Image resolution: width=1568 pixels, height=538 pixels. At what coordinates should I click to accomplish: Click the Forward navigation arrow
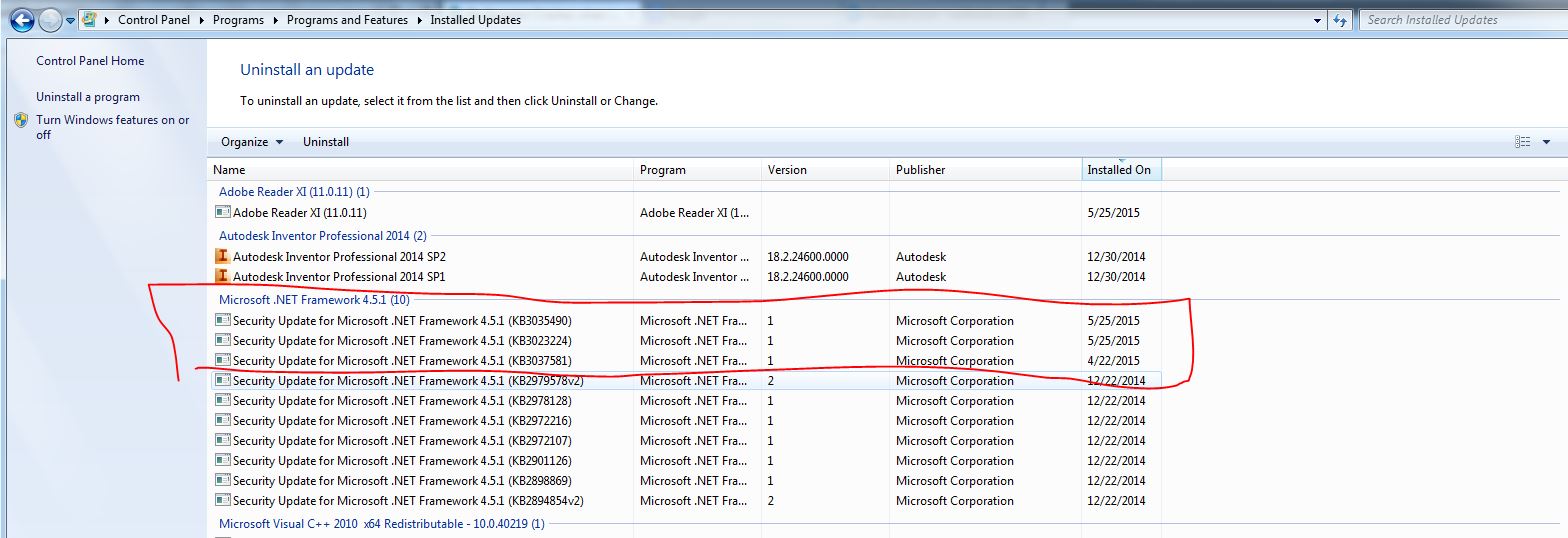coord(50,19)
